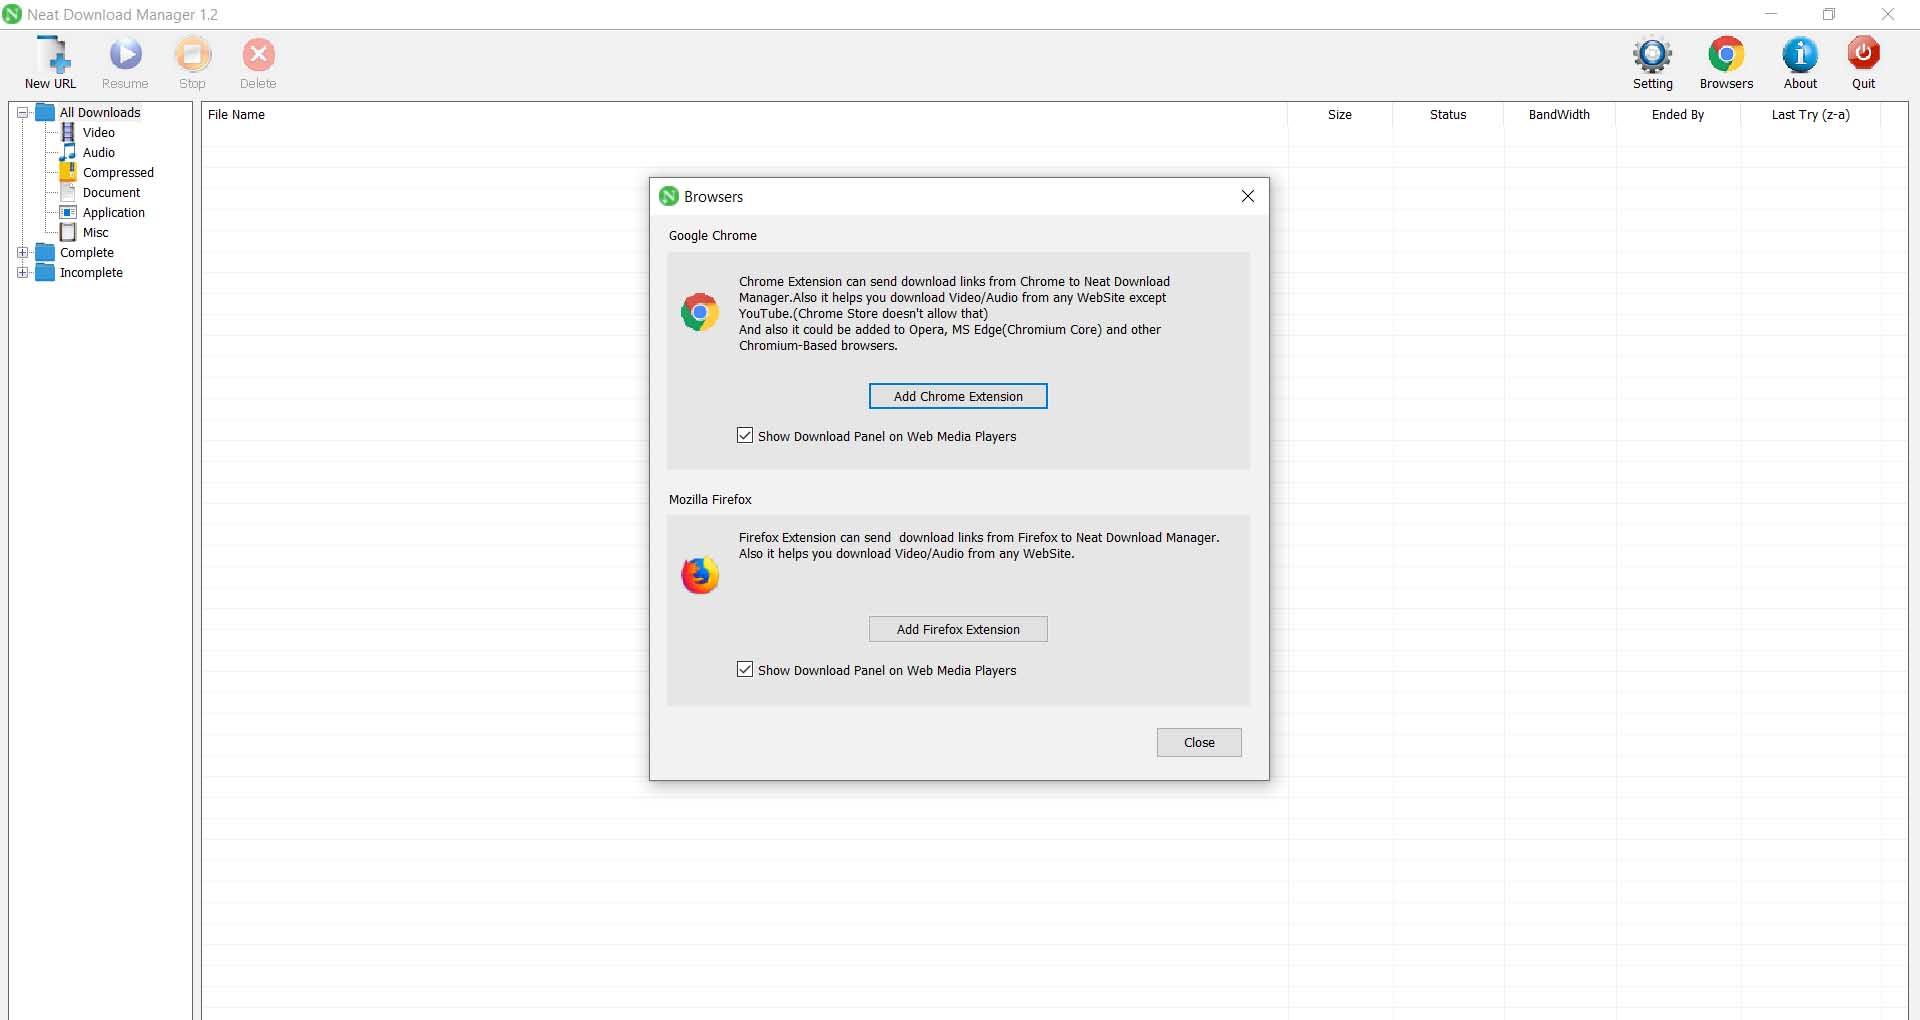Viewport: 1920px width, 1020px height.
Task: Click the Stop download icon
Action: (x=192, y=54)
